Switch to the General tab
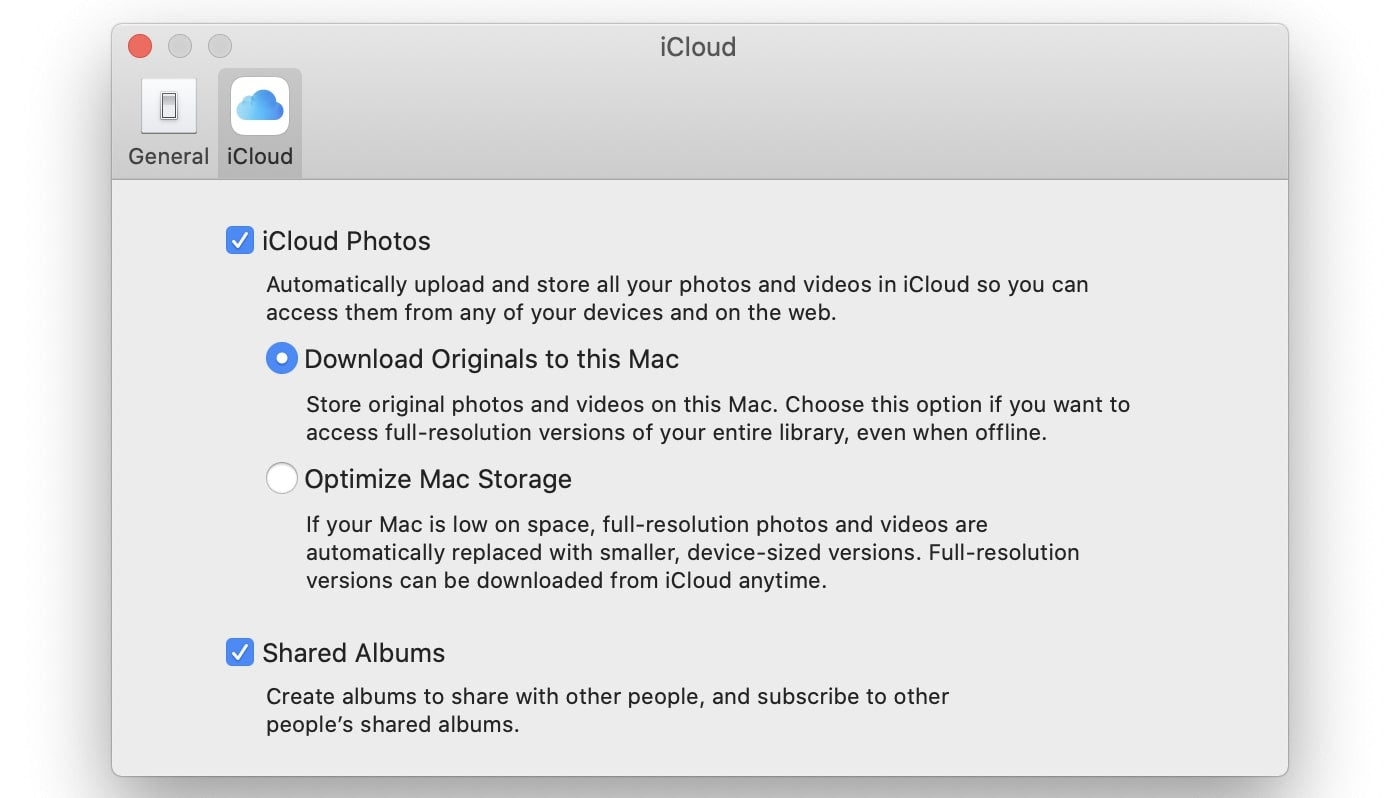 point(168,120)
